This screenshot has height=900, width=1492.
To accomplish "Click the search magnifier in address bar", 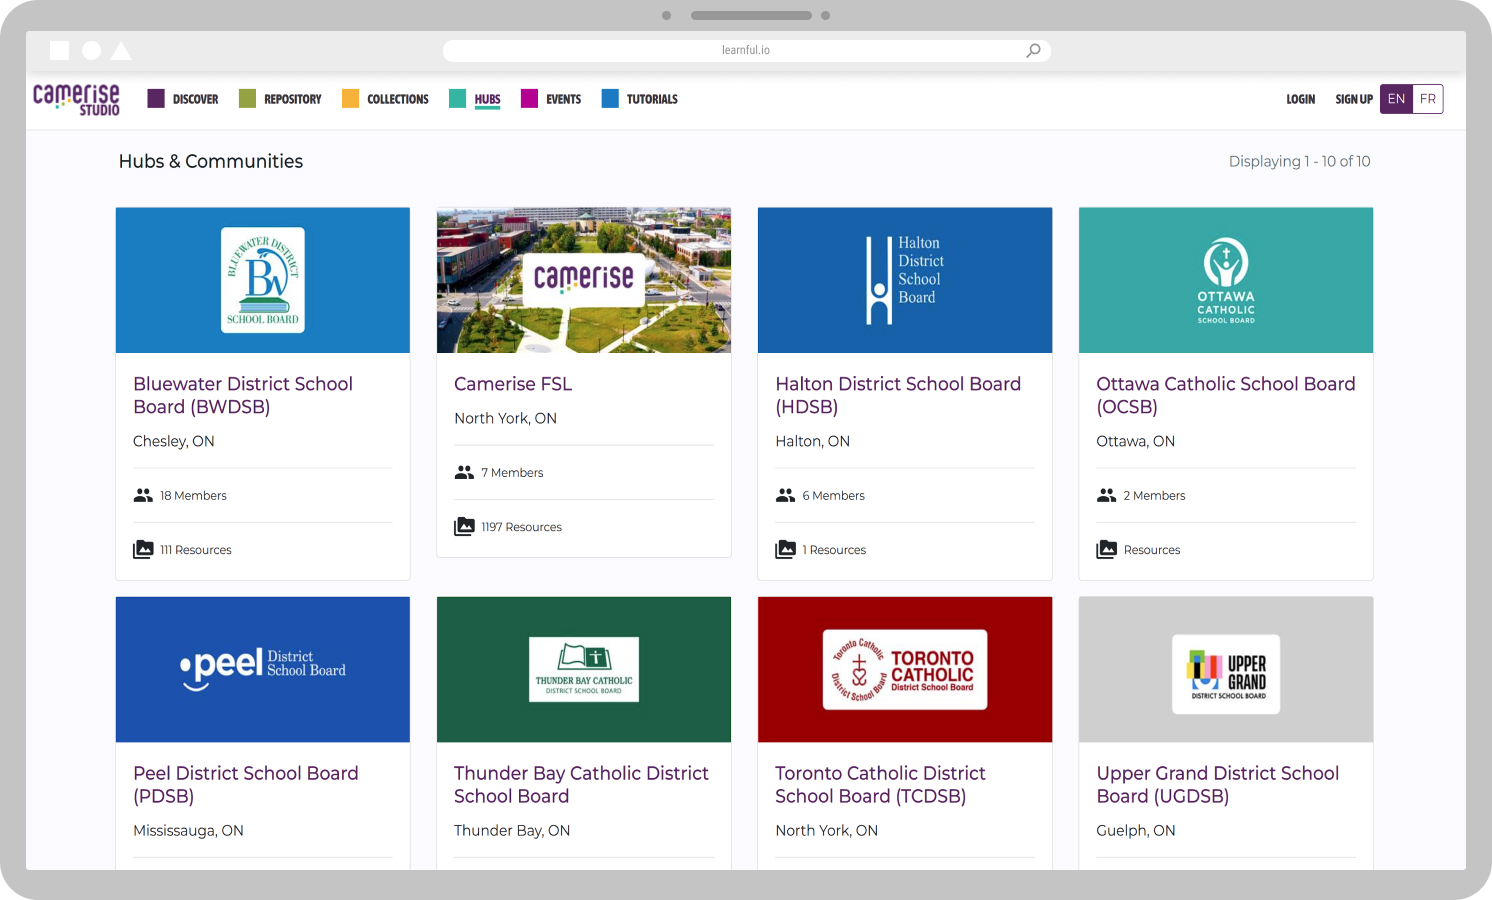I will coord(1033,50).
